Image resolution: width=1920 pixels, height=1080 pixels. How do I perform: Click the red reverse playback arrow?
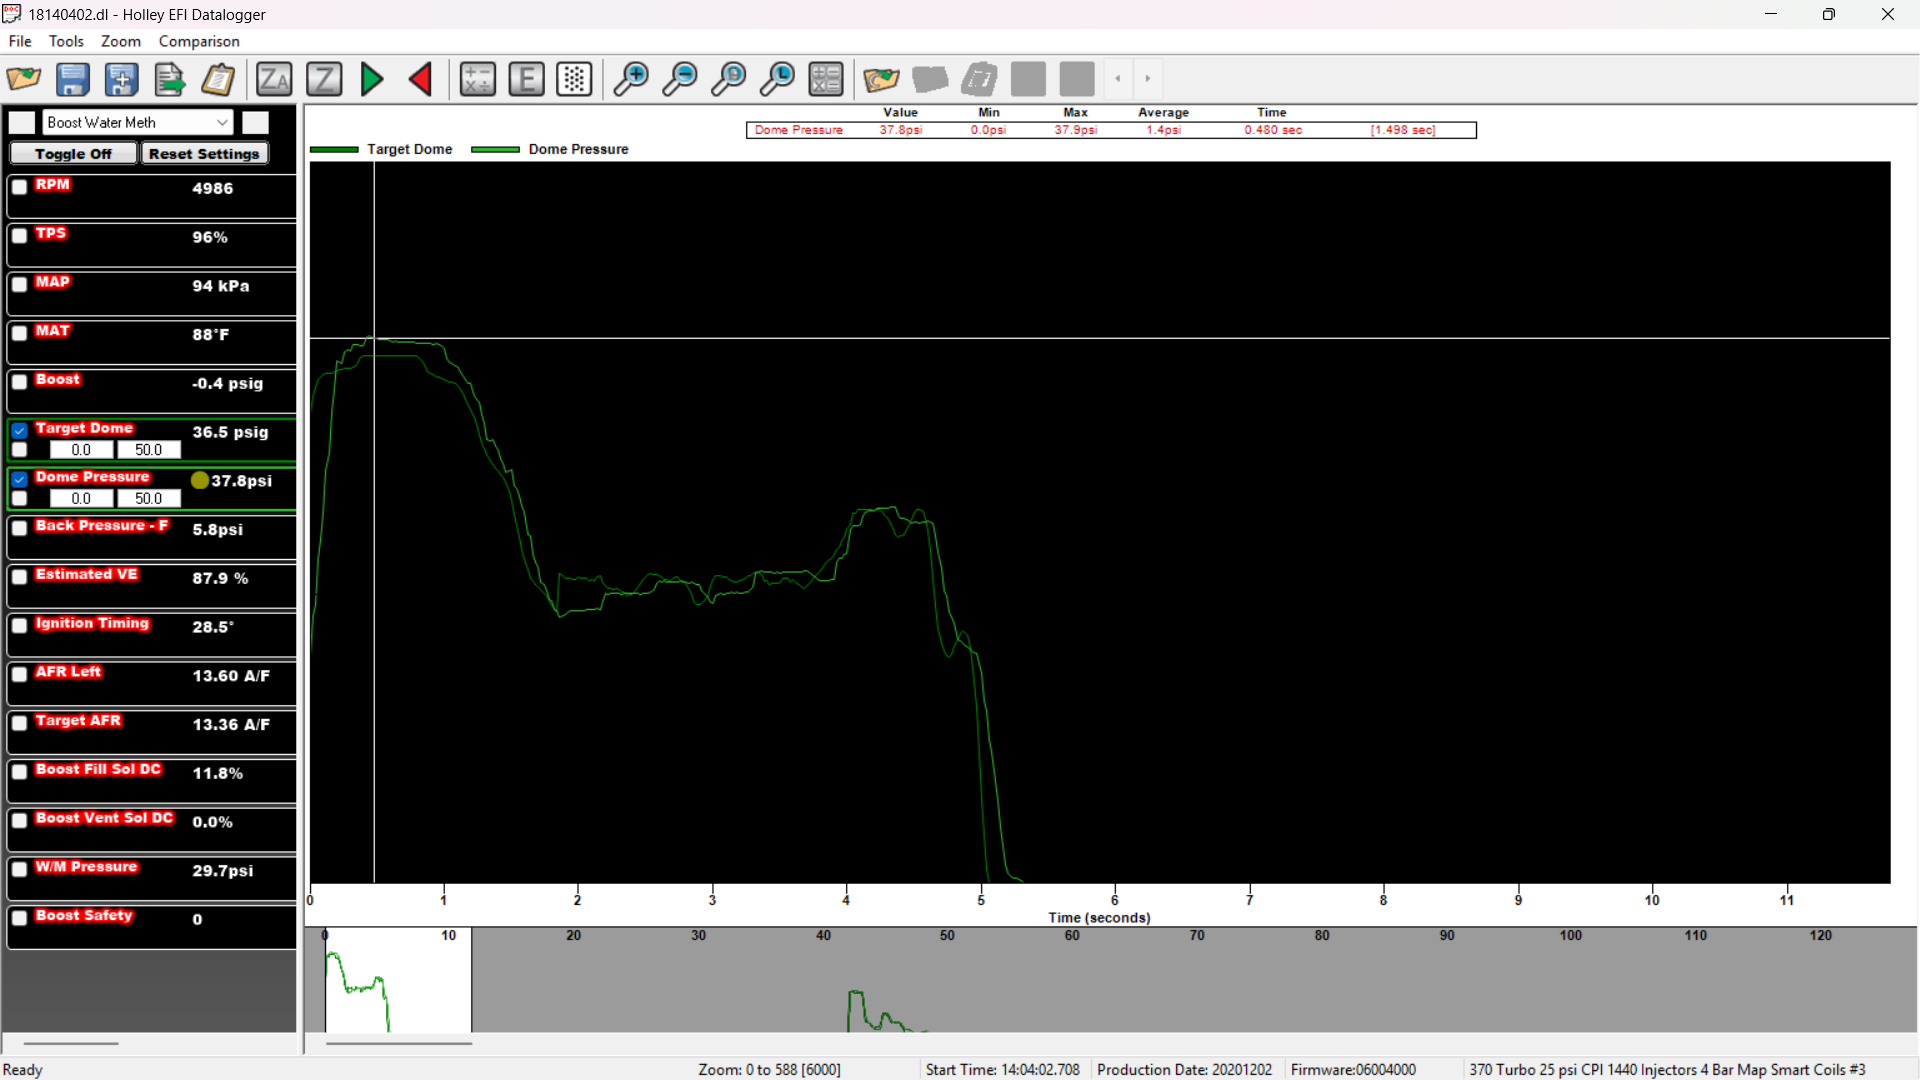(419, 79)
